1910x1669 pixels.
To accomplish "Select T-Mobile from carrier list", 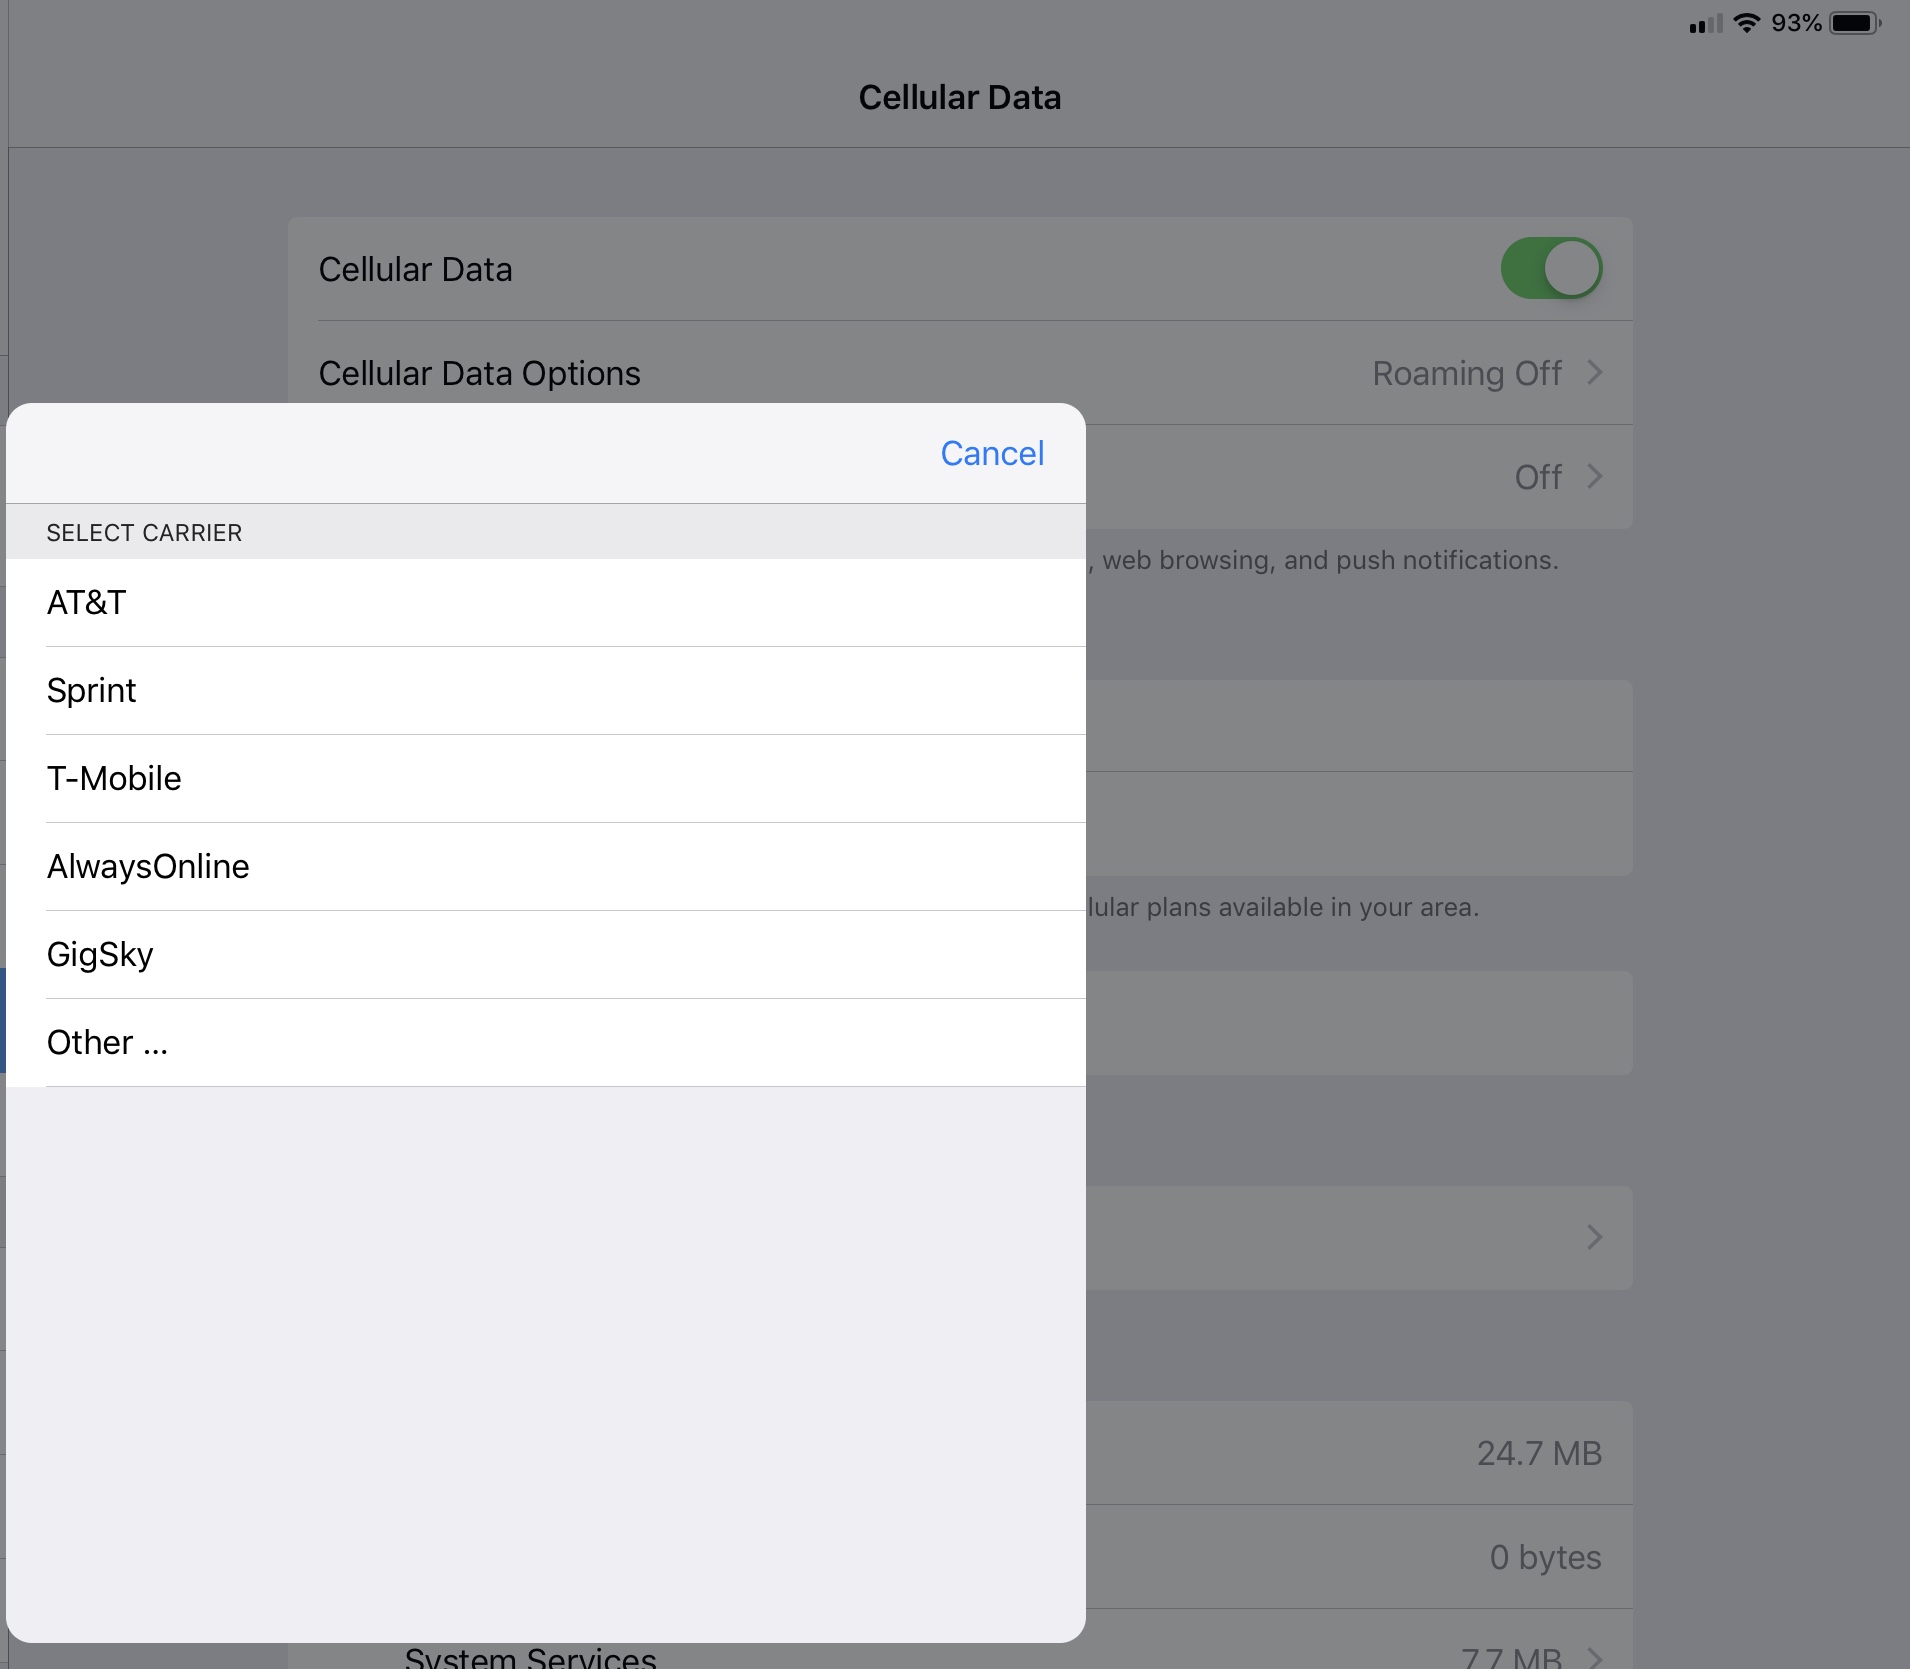I will tap(546, 779).
